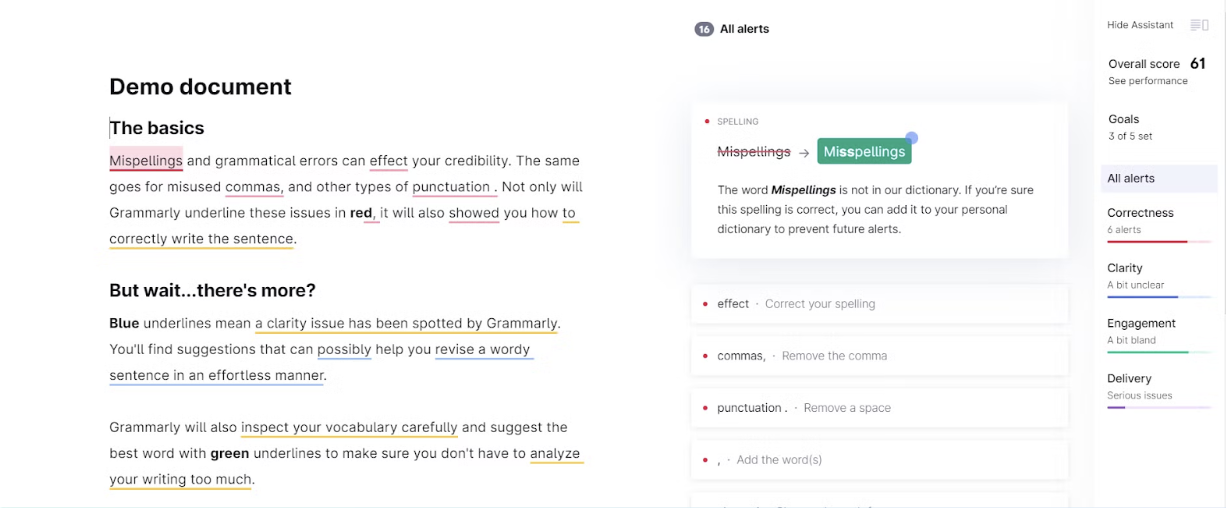Expand the Add the word(s) alert
Image resolution: width=1226 pixels, height=508 pixels.
point(879,460)
